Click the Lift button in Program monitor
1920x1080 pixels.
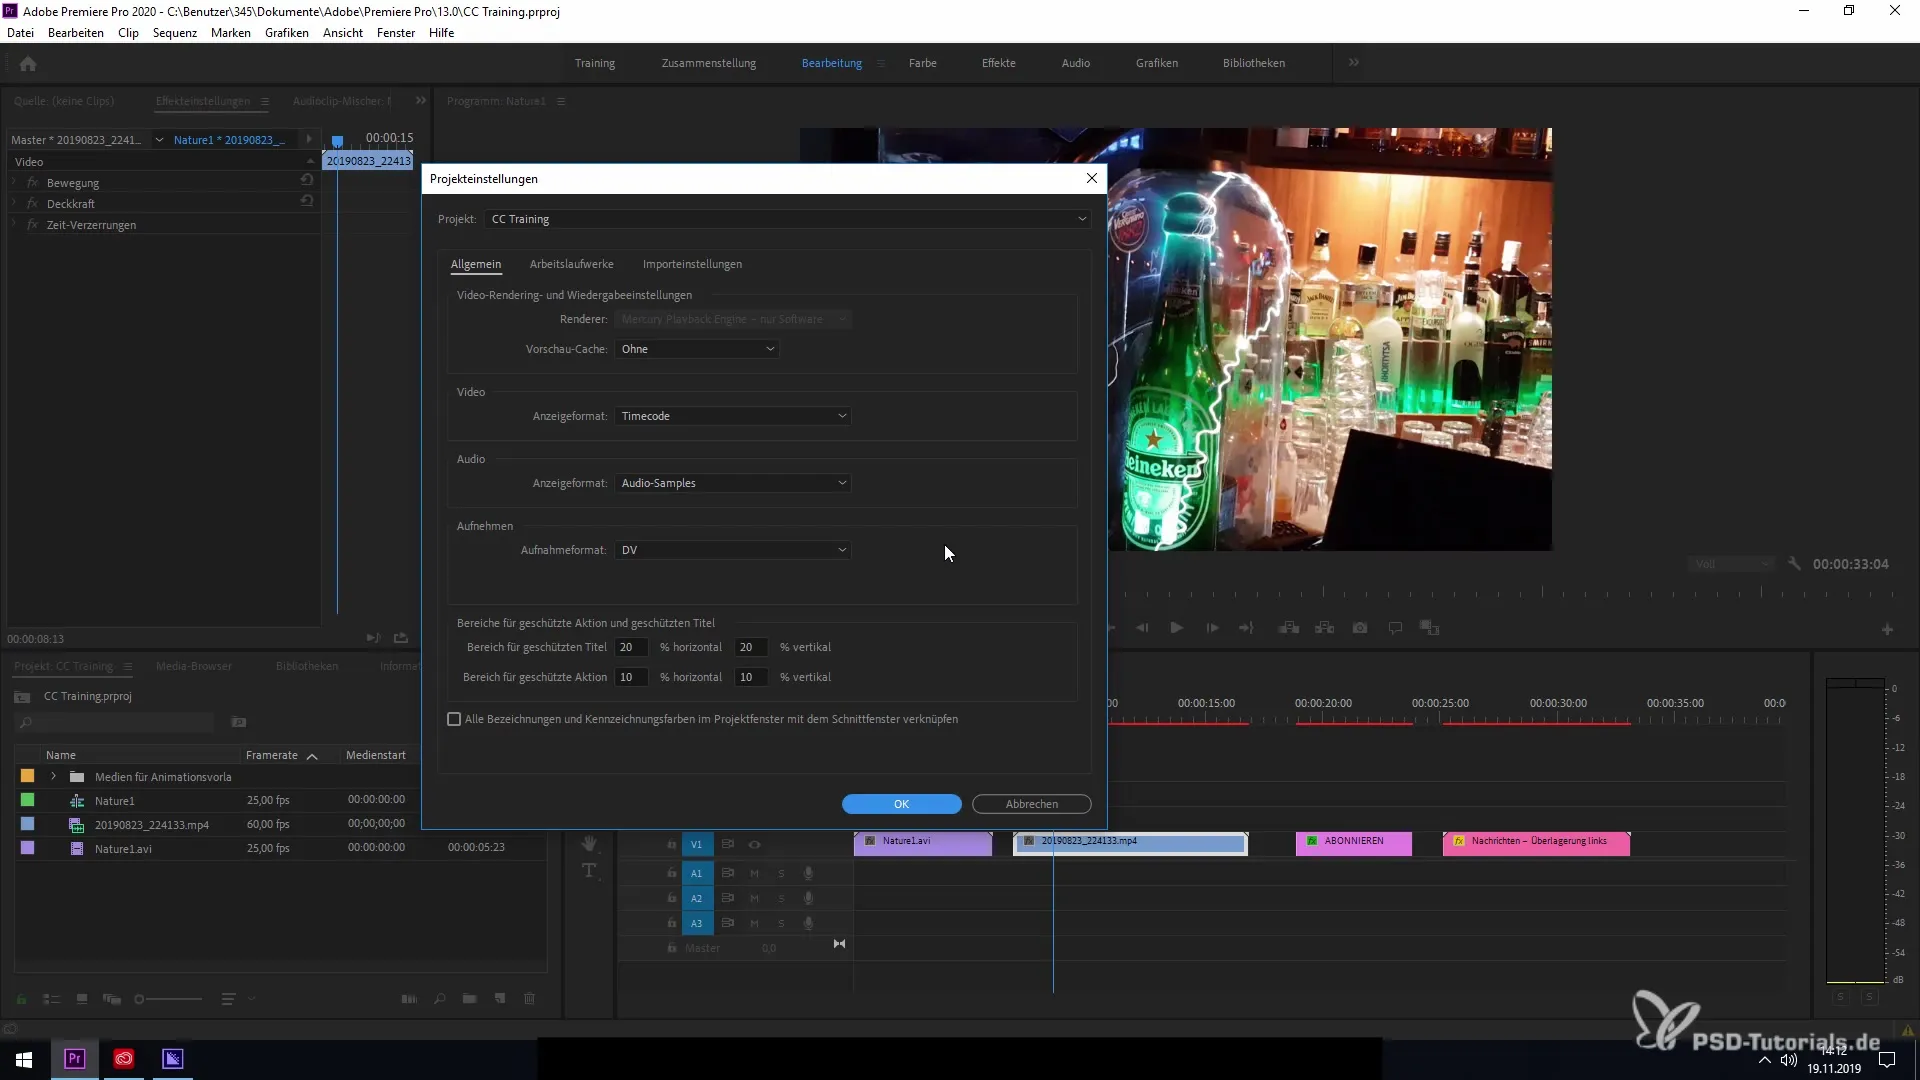1289,628
